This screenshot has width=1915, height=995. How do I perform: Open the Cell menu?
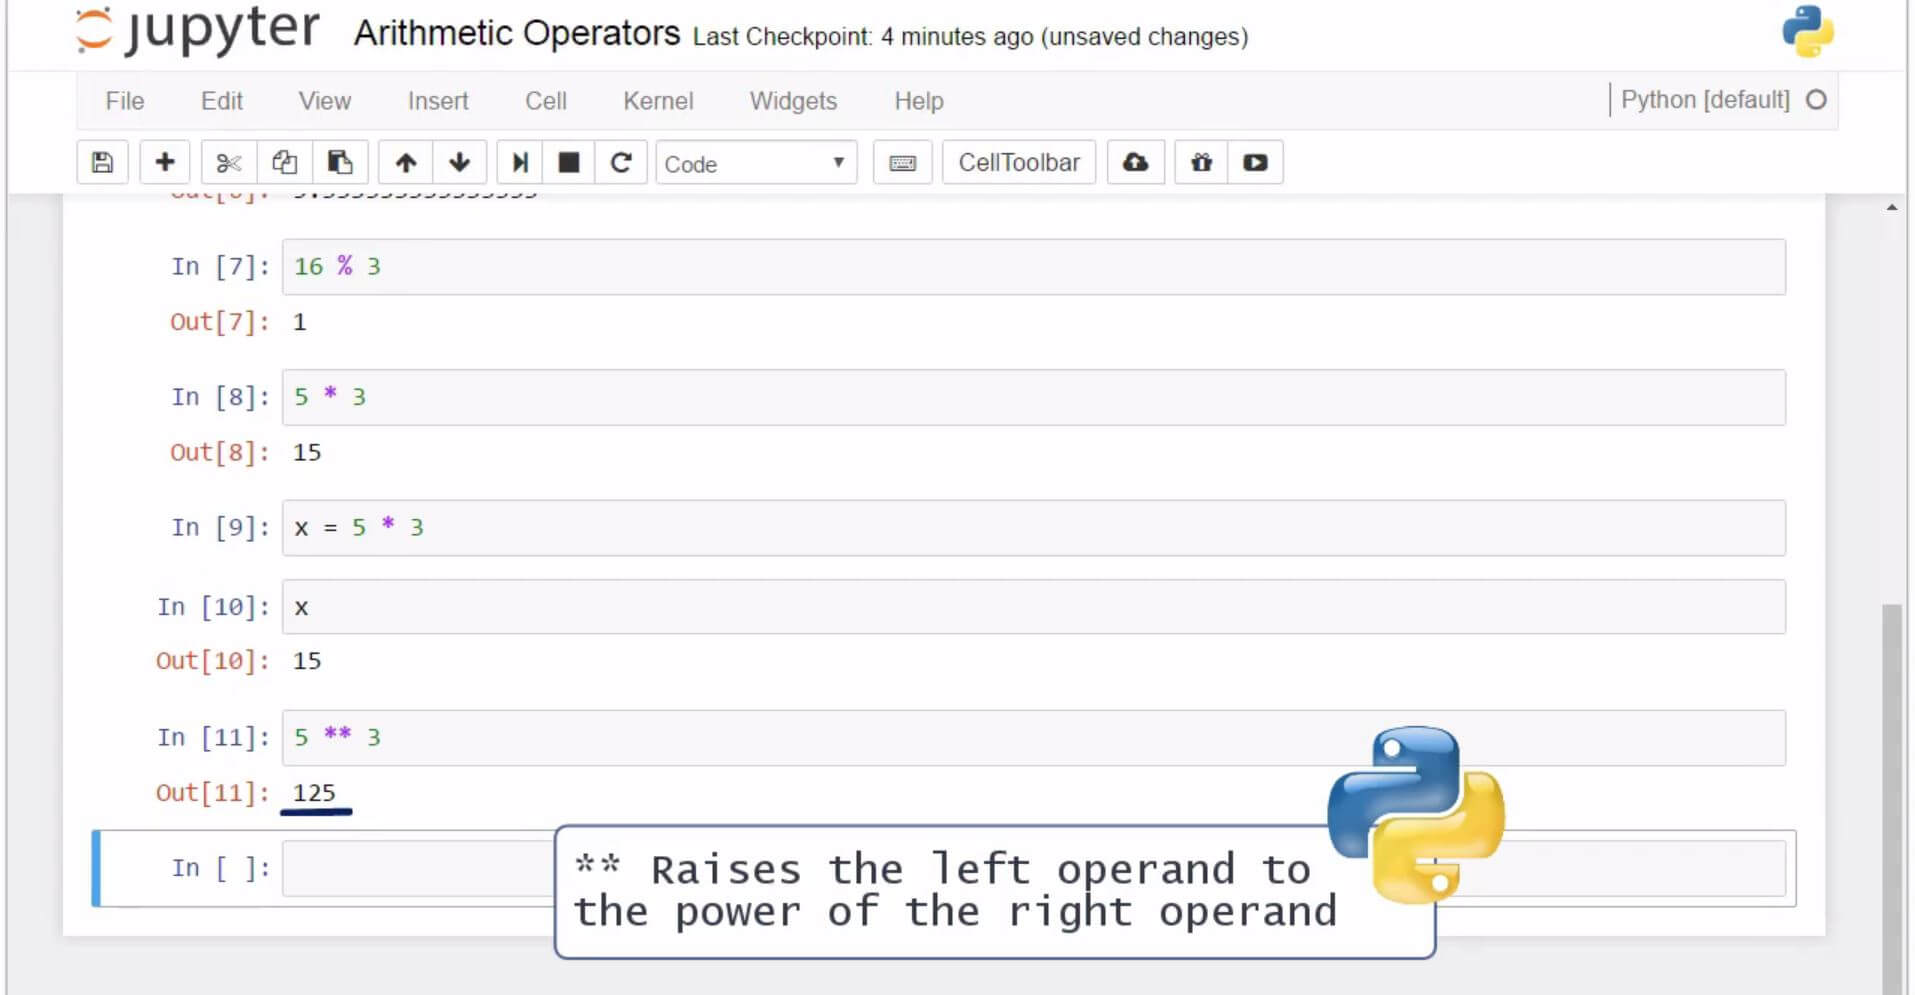click(x=545, y=101)
